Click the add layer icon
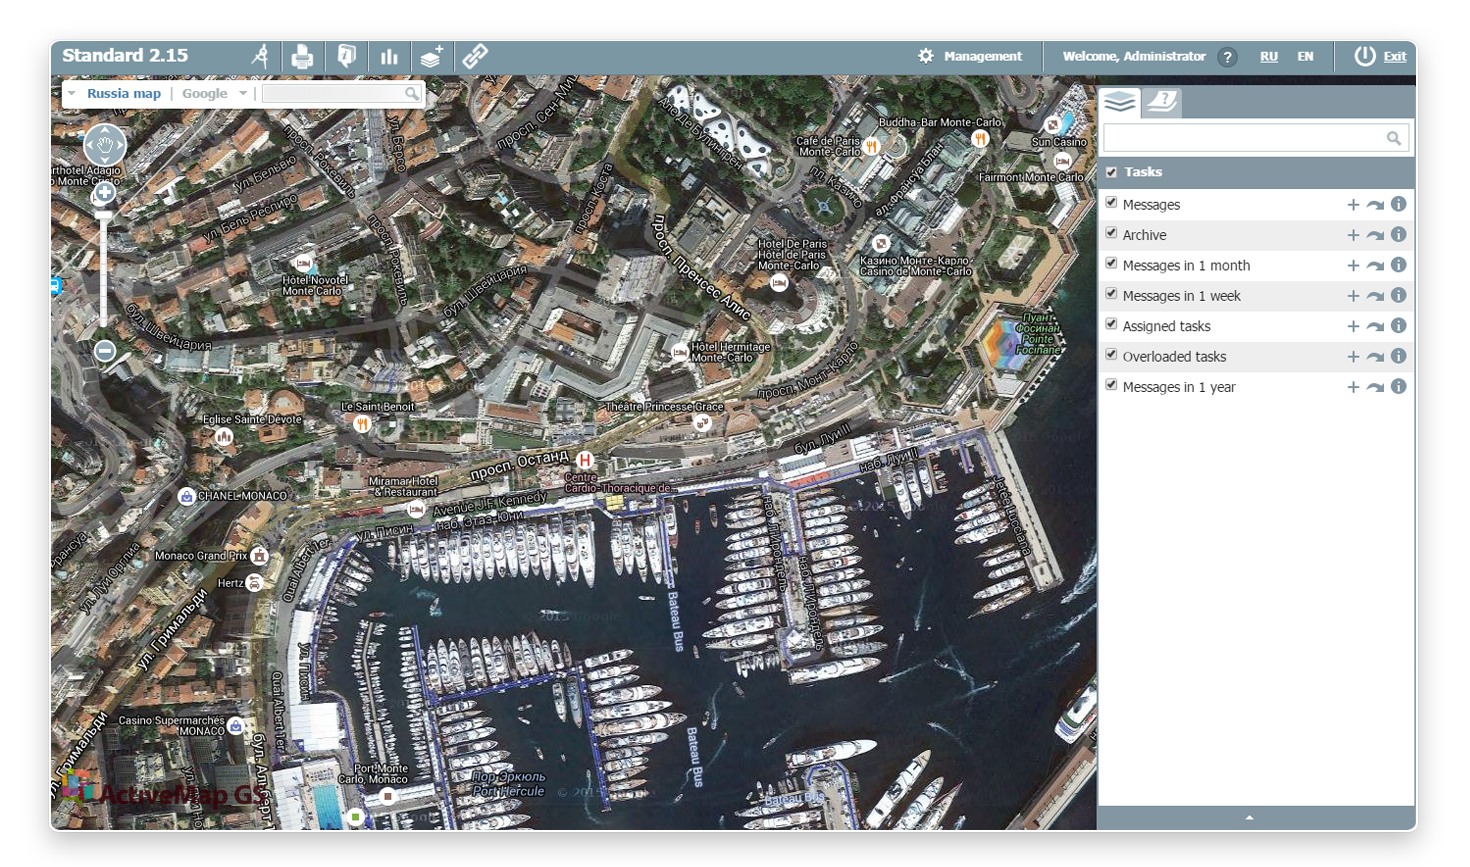The height and width of the screenshot is (867, 1470). (x=432, y=57)
